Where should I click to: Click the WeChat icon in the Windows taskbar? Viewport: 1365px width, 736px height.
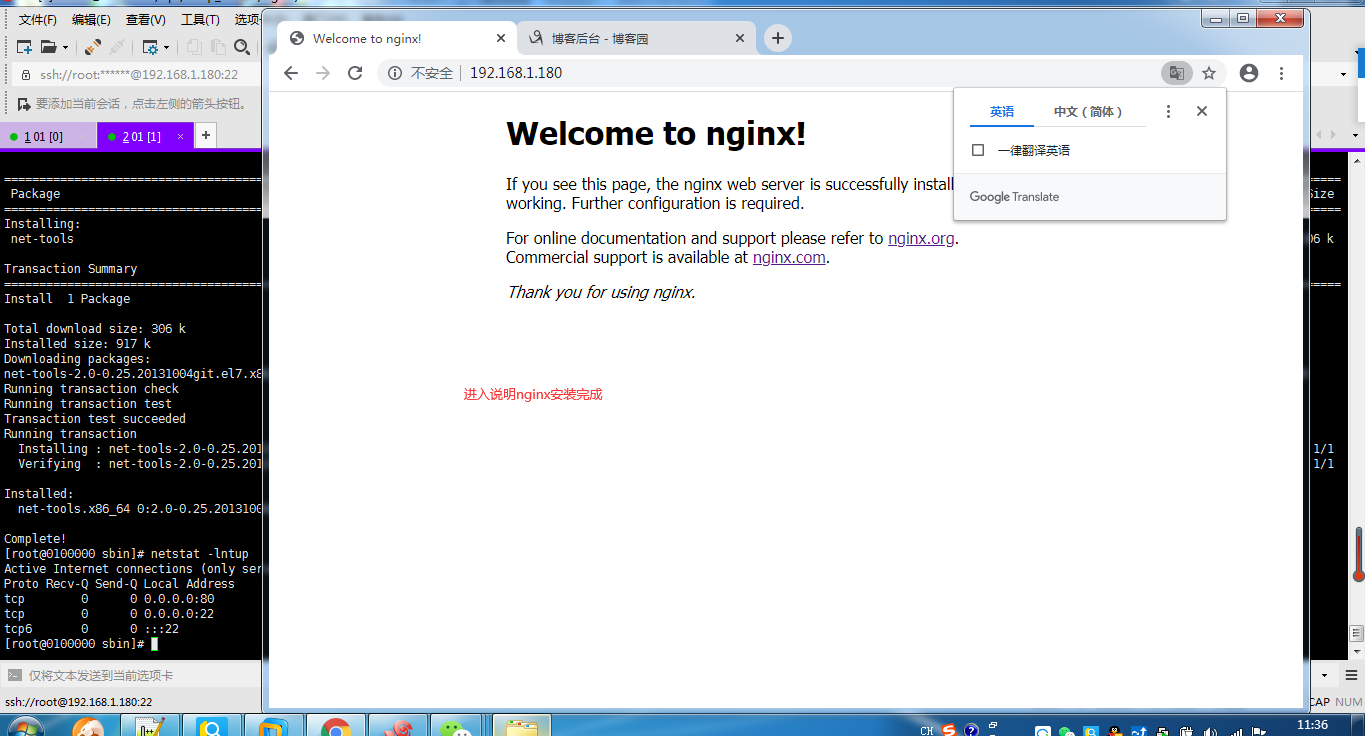click(x=456, y=727)
